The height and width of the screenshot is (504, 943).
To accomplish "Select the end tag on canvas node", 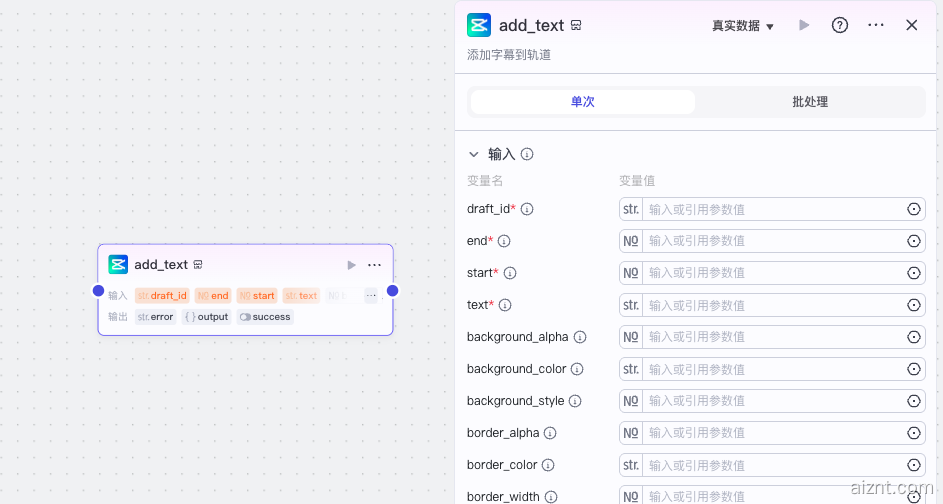I will pos(213,296).
